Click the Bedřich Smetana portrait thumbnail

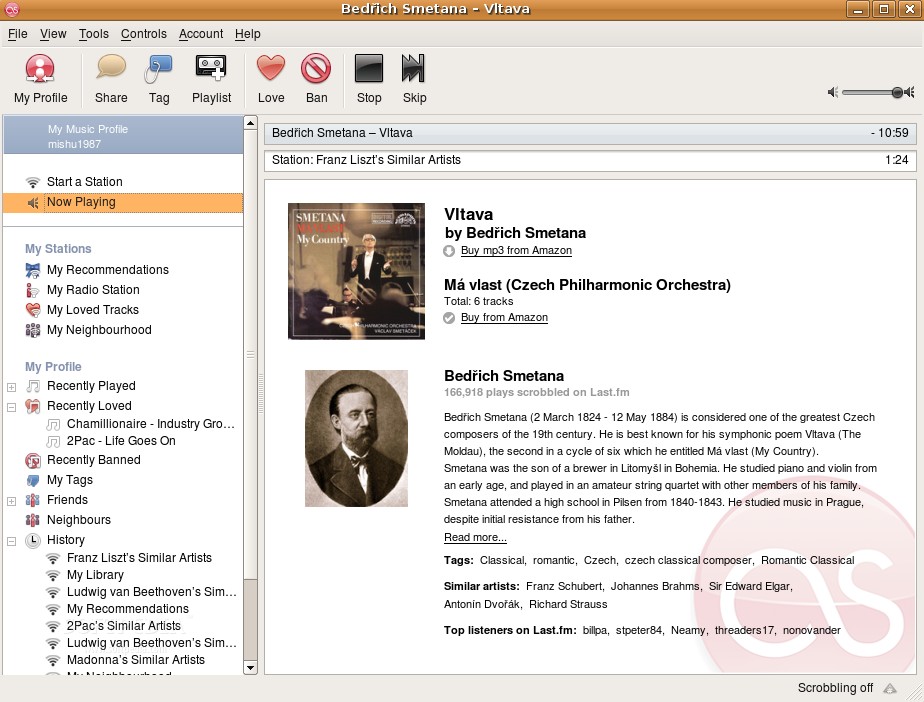[356, 438]
